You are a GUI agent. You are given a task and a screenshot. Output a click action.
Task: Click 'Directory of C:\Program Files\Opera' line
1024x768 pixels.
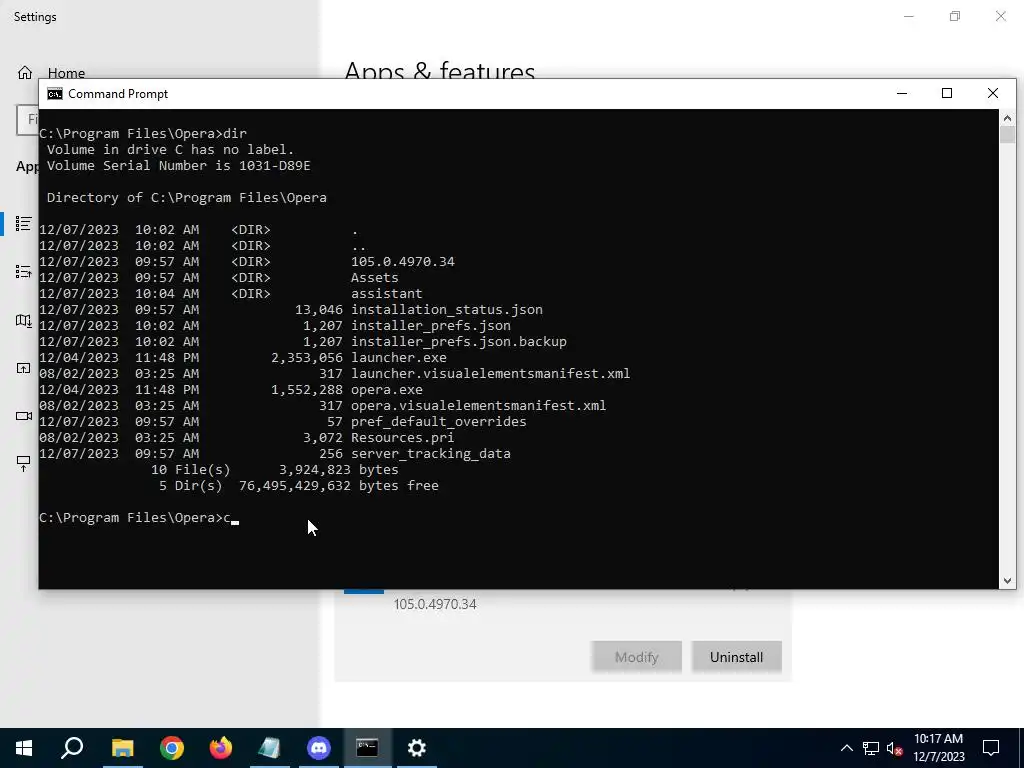pyautogui.click(x=187, y=198)
